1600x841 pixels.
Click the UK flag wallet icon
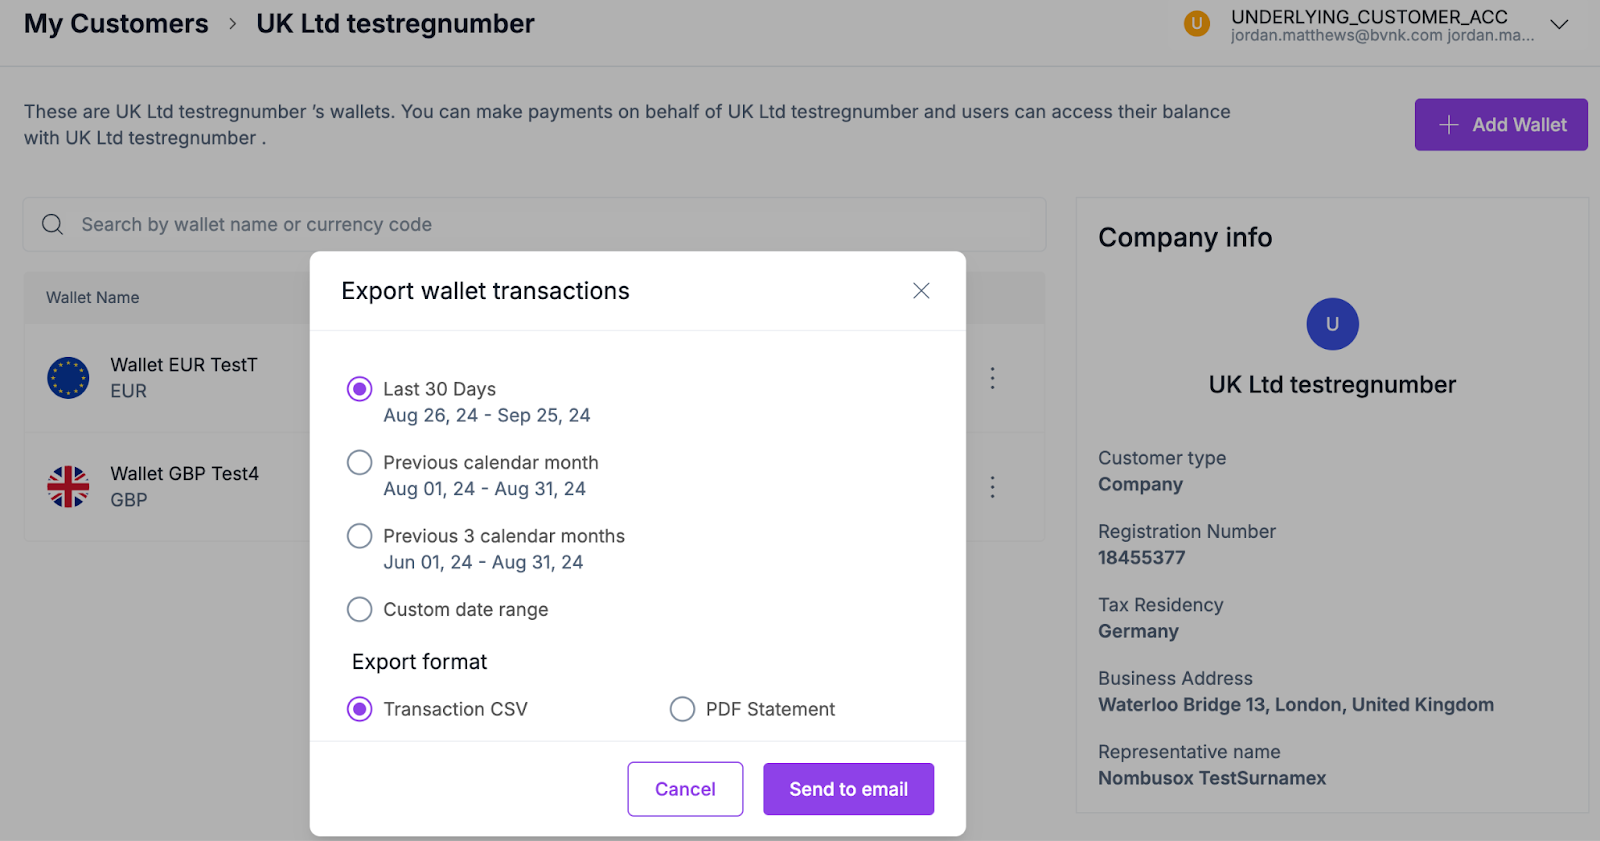pos(68,487)
